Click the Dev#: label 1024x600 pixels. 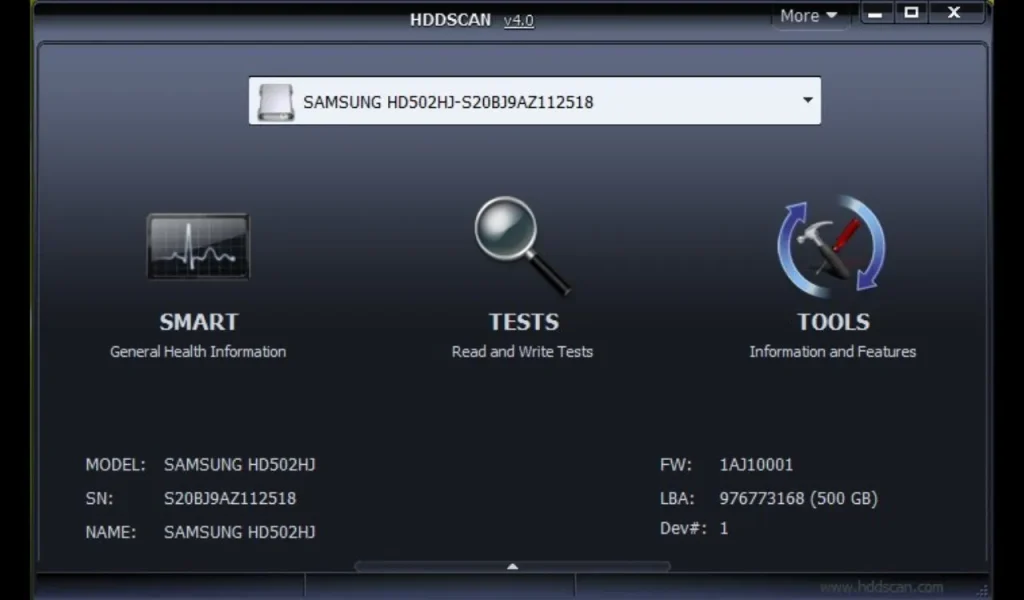(x=683, y=528)
